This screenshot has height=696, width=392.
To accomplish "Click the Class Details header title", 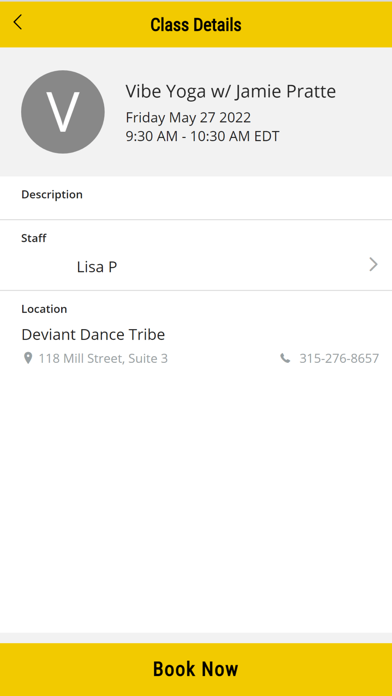I will pyautogui.click(x=196, y=24).
